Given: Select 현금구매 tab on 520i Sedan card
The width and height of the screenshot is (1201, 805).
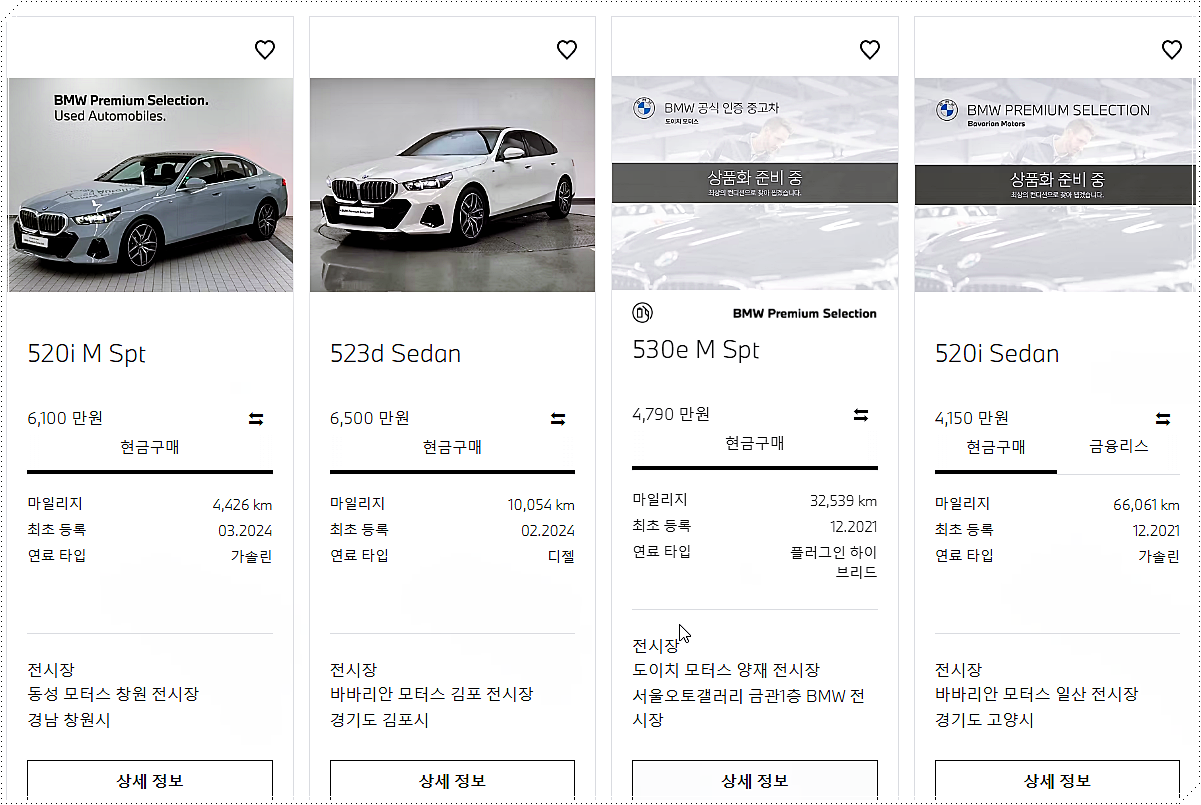Looking at the screenshot, I should (996, 447).
